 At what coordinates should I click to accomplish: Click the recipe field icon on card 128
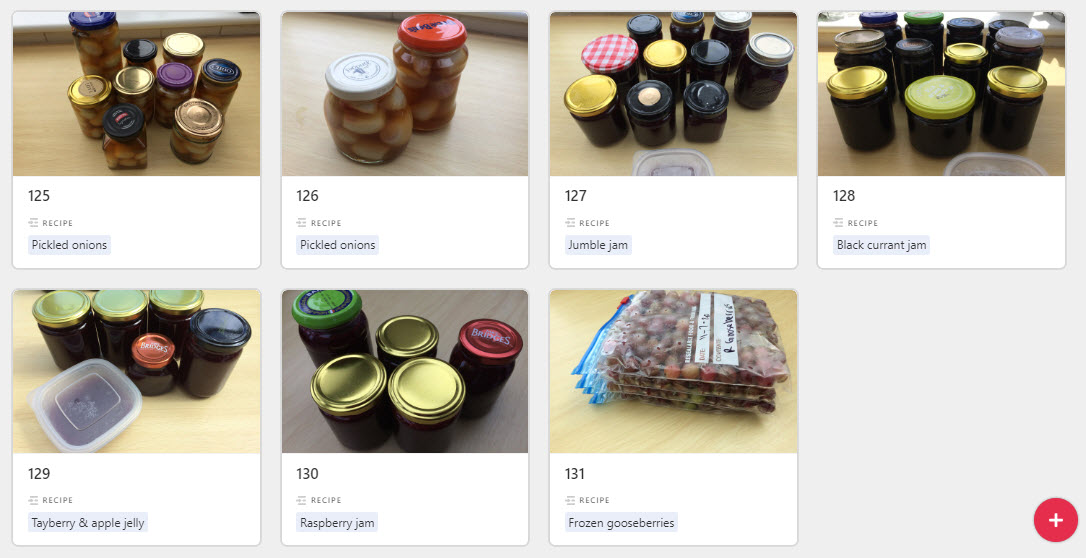838,223
